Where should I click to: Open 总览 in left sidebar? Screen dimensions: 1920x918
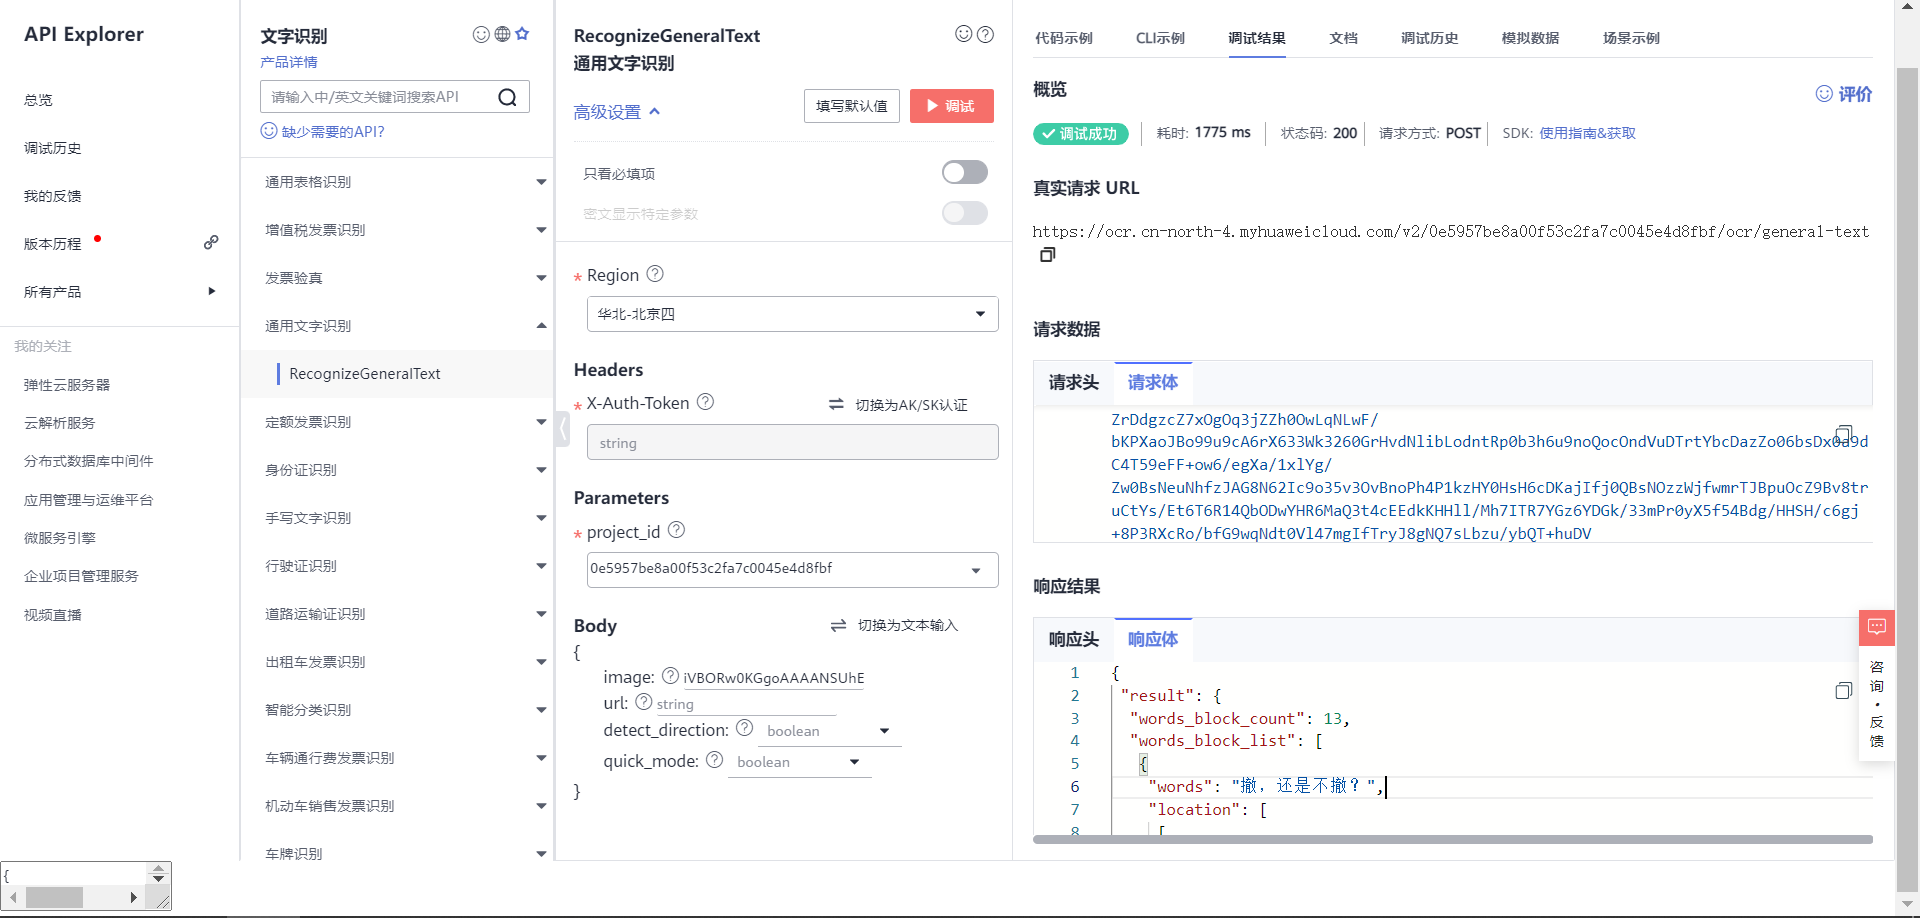(x=39, y=100)
